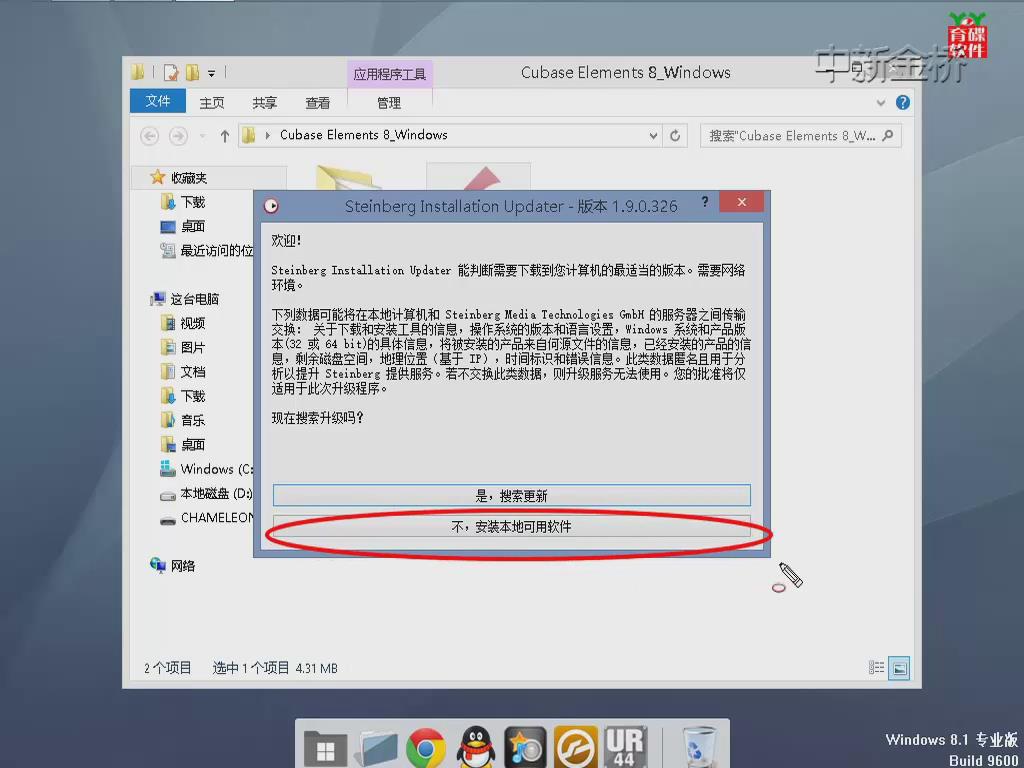The image size is (1024, 768).
Task: Click new folder icon in quick access toolbar
Action: (193, 72)
